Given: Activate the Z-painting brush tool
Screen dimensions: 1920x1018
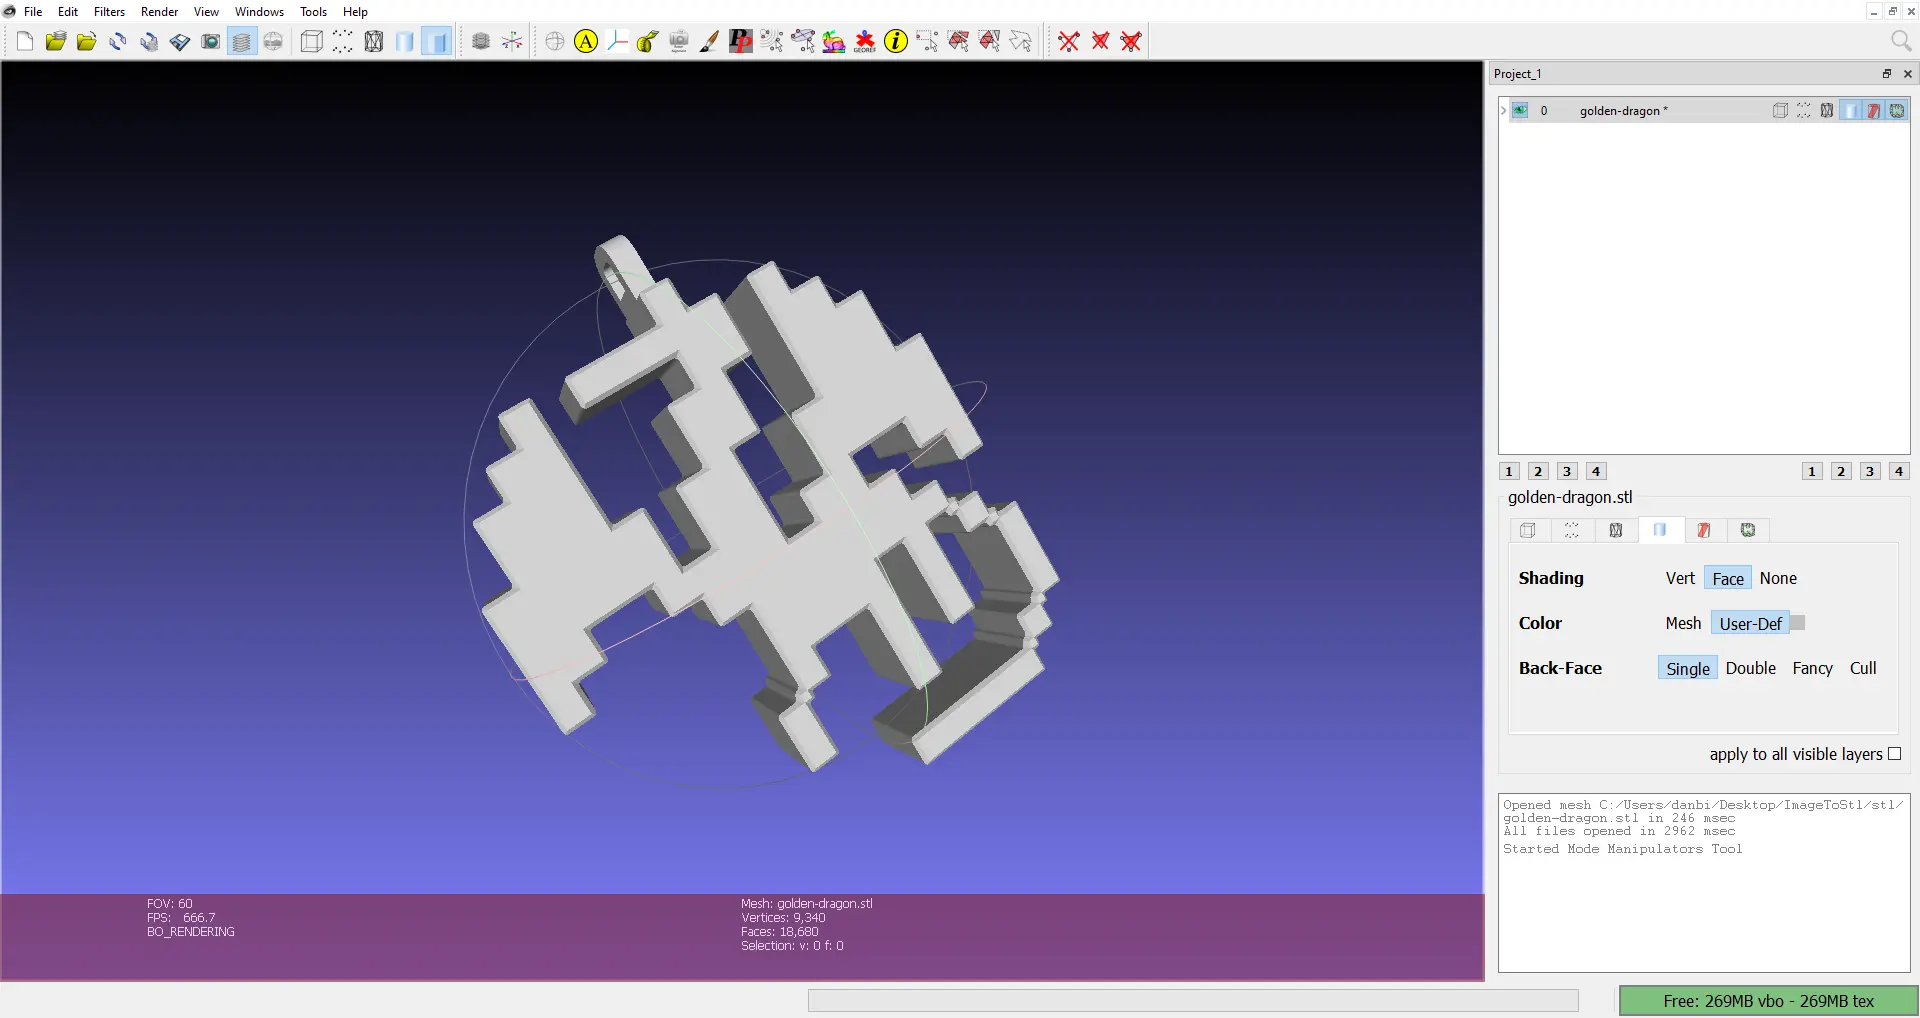Looking at the screenshot, I should (709, 41).
